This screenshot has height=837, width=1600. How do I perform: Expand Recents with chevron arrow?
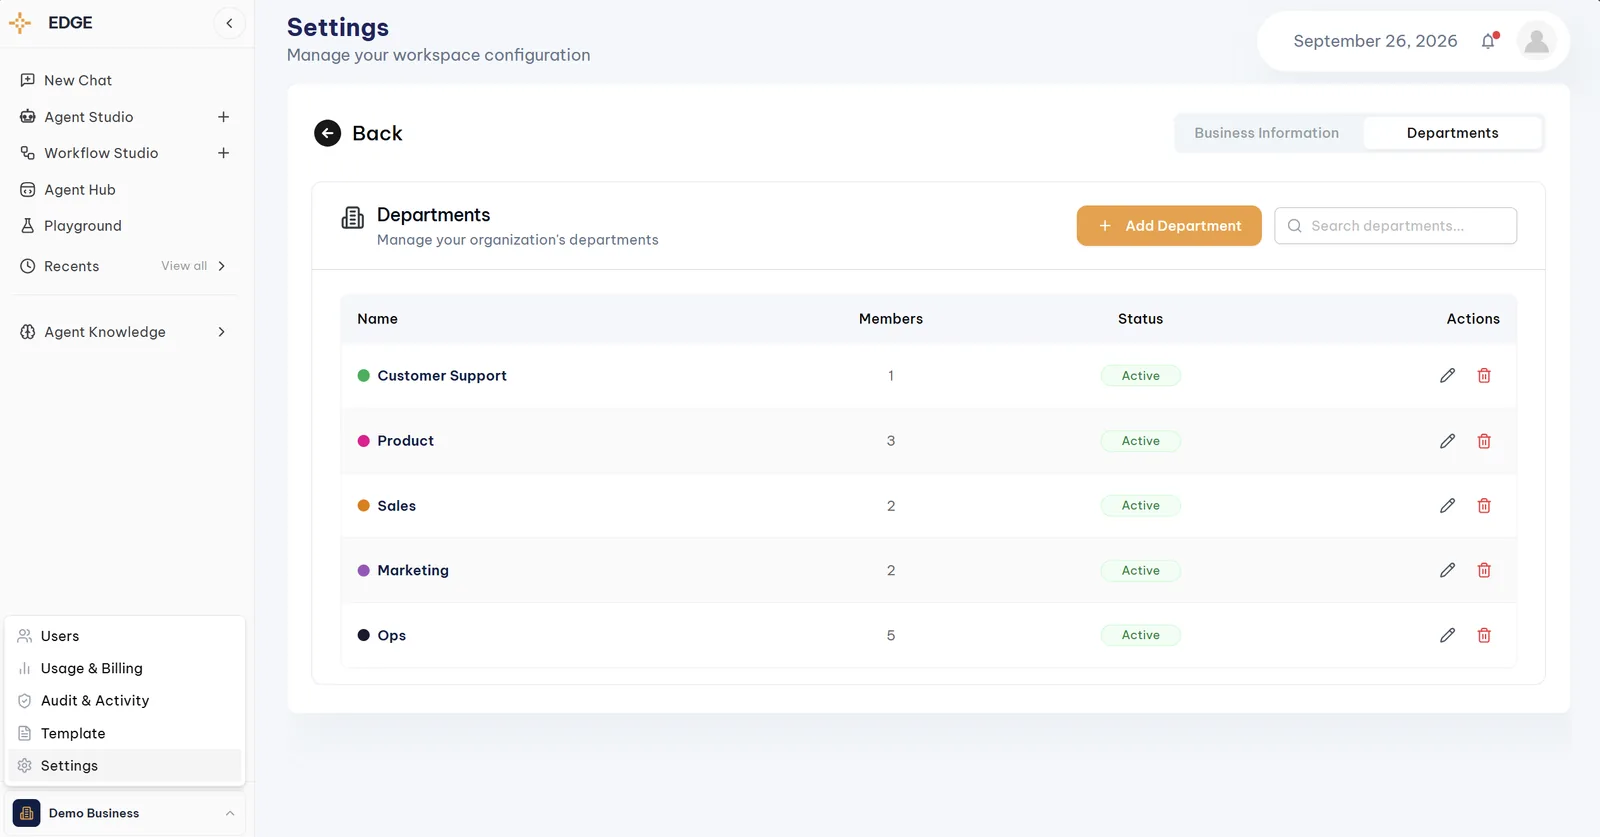[221, 266]
